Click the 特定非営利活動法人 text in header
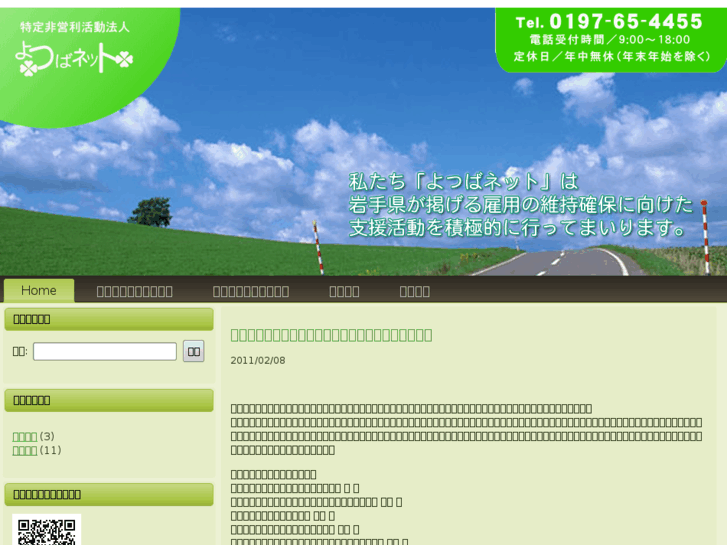 pyautogui.click(x=75, y=27)
